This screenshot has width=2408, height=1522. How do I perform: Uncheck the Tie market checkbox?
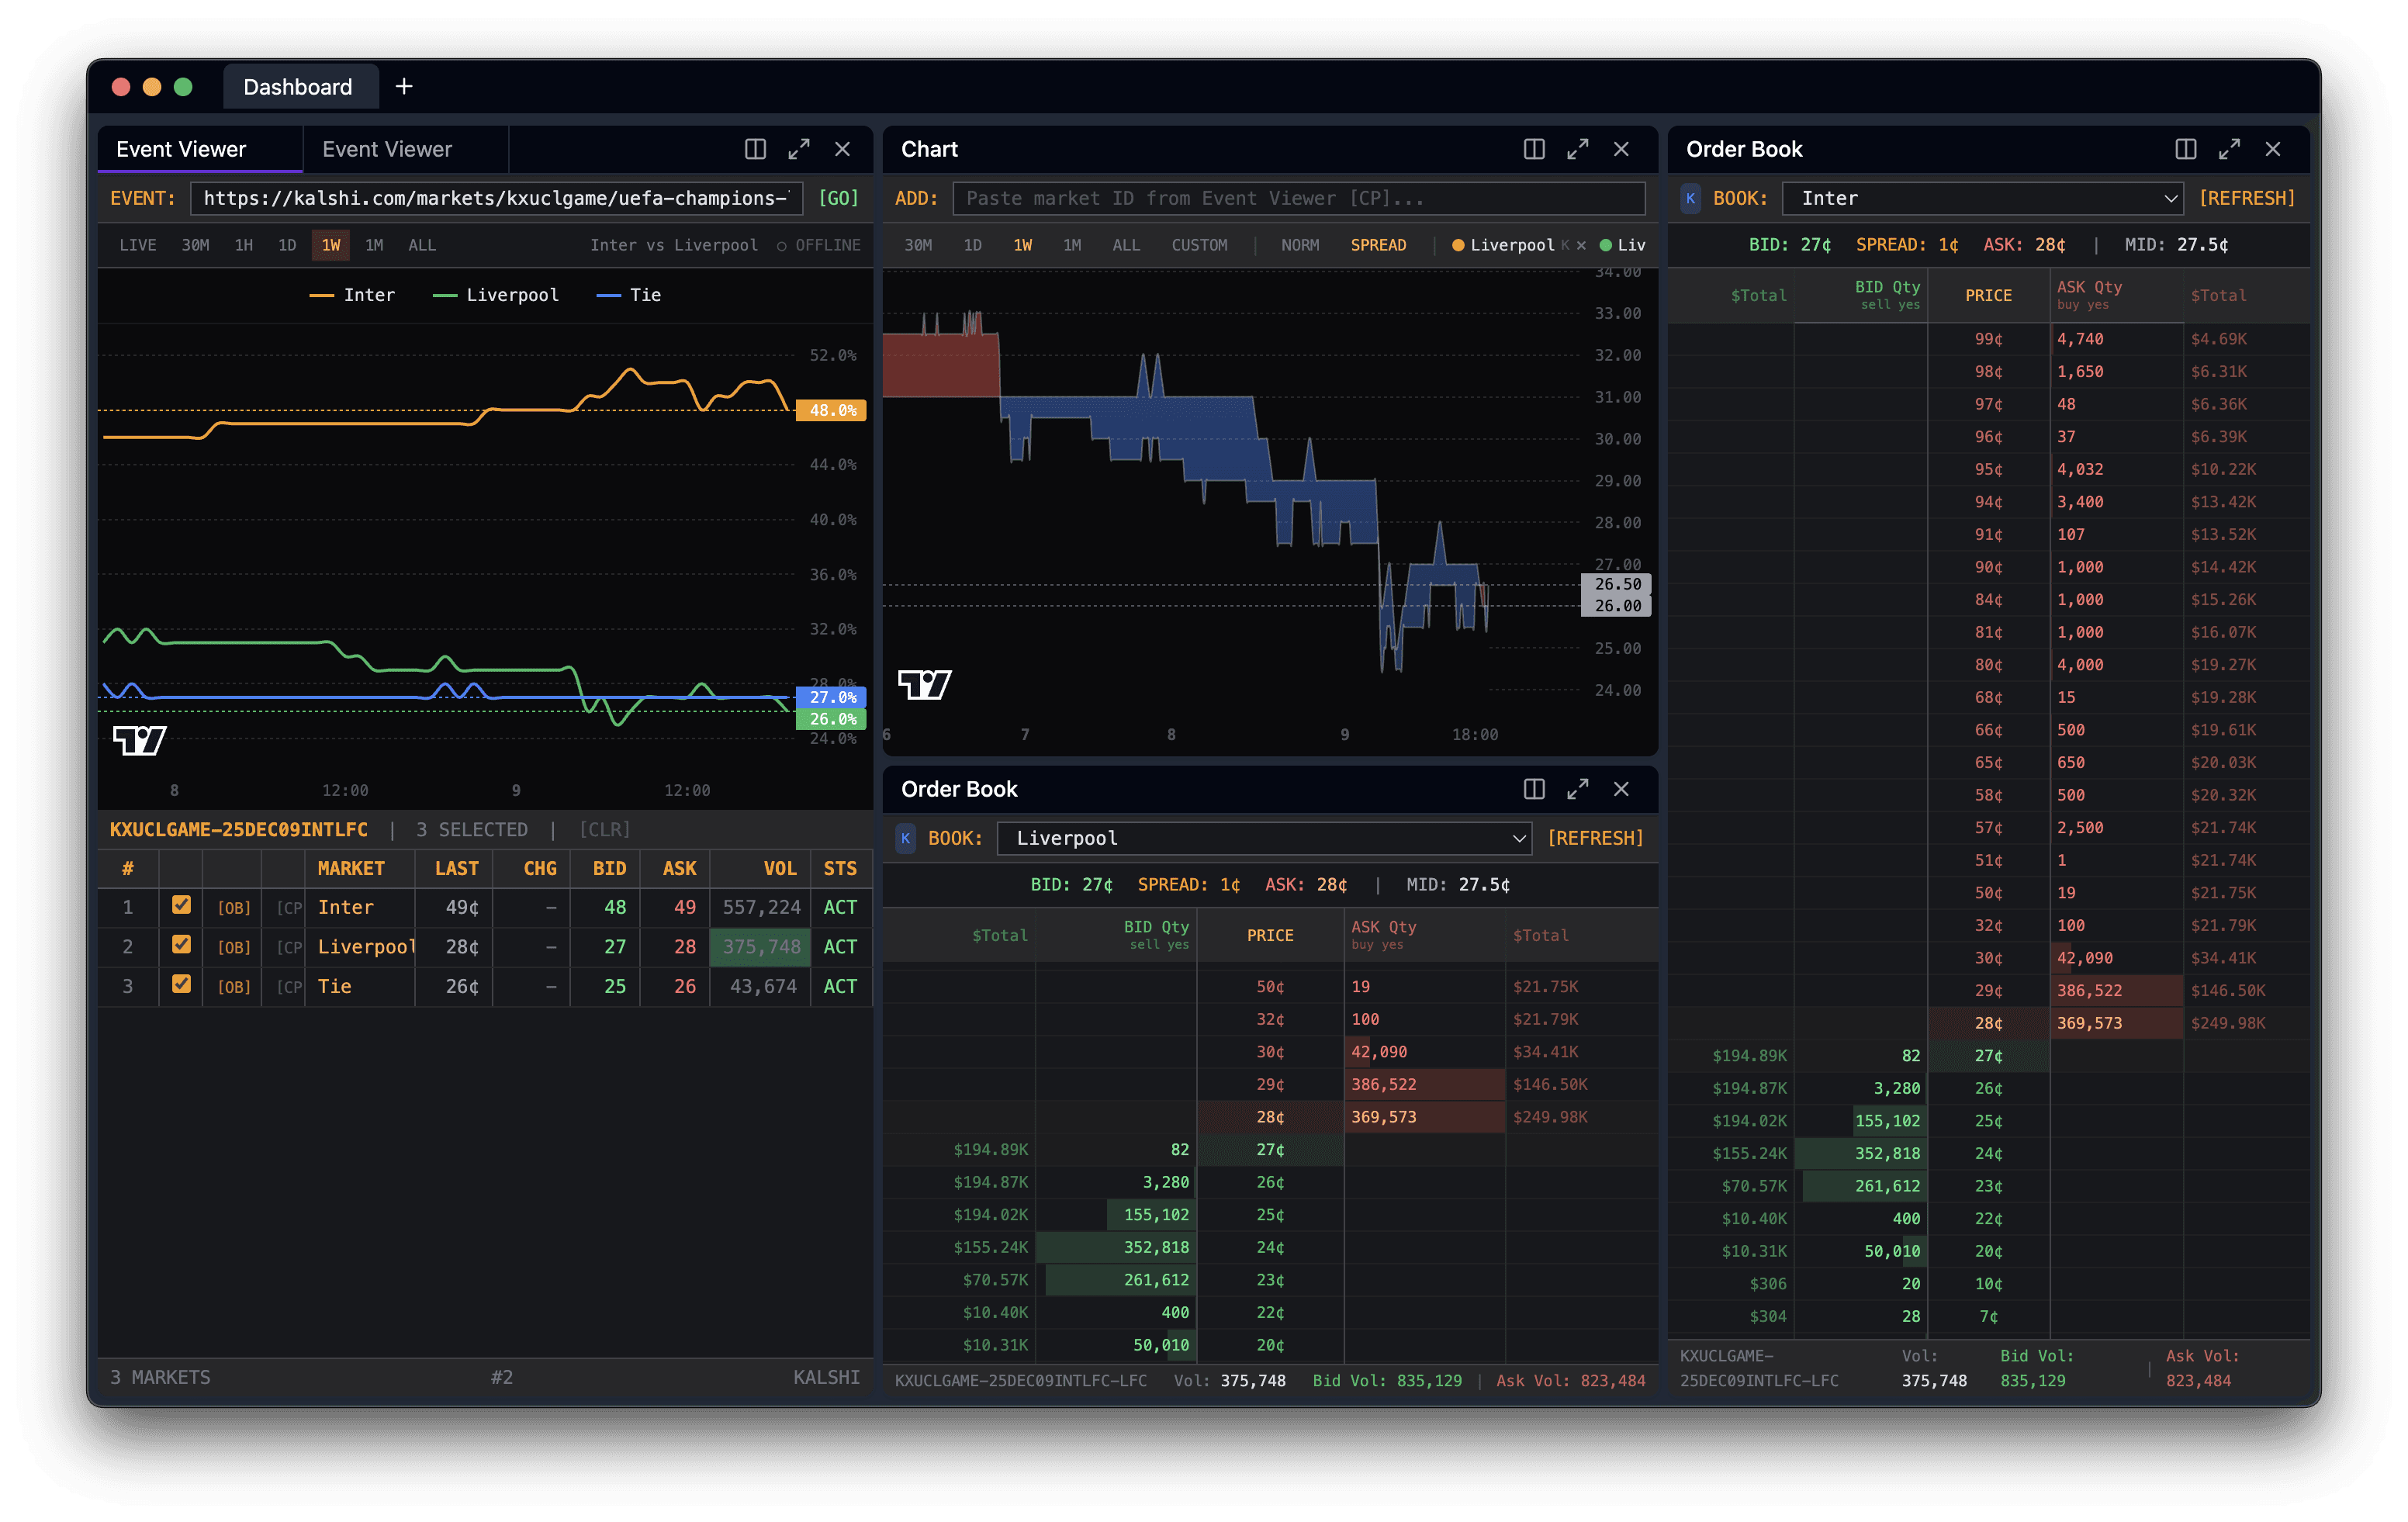click(x=181, y=984)
